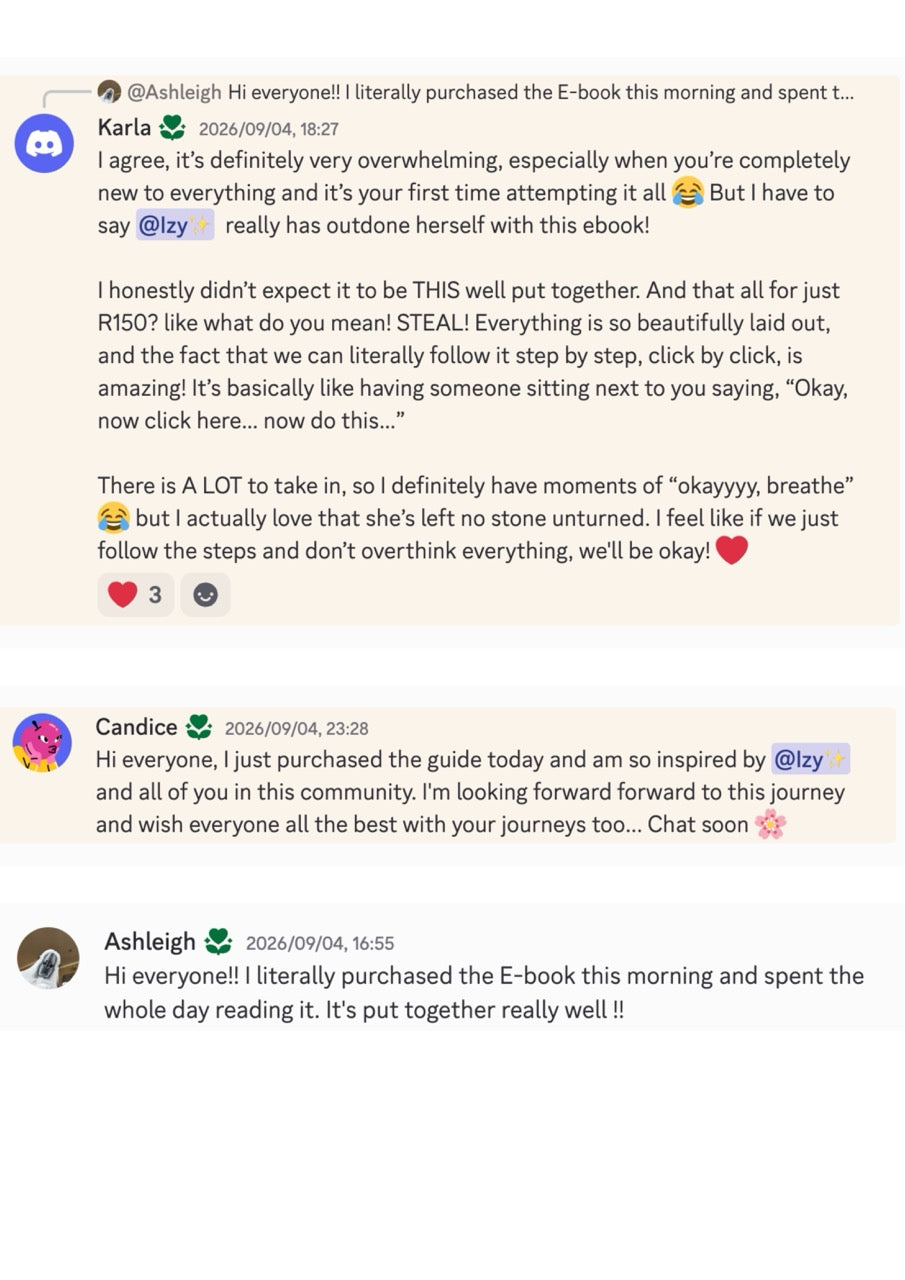
Task: Toggle the red heart reaction with count 3
Action: 136,595
